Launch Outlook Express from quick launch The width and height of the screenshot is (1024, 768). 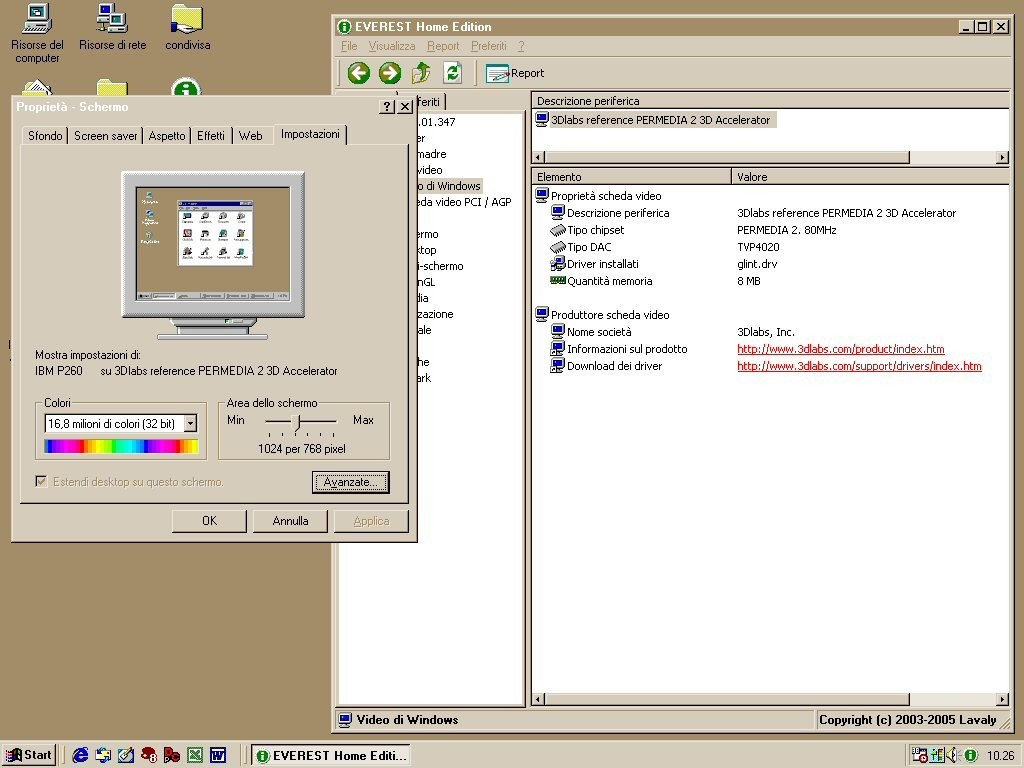point(103,755)
